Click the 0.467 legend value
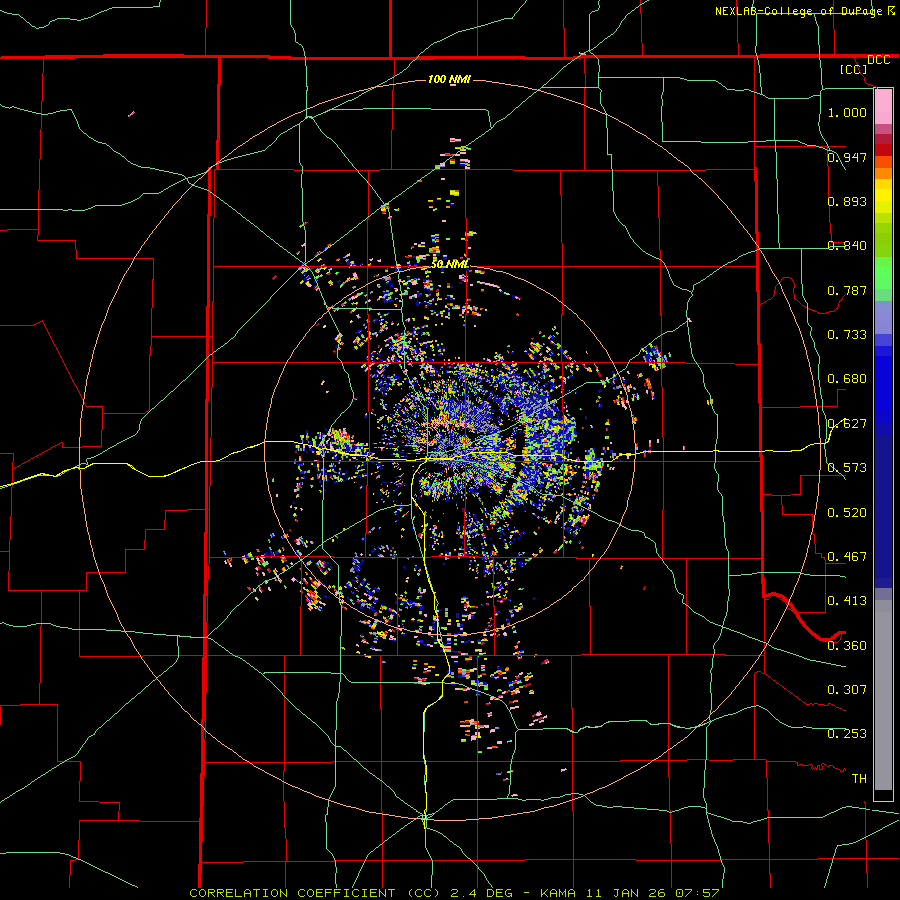This screenshot has height=900, width=900. (847, 557)
